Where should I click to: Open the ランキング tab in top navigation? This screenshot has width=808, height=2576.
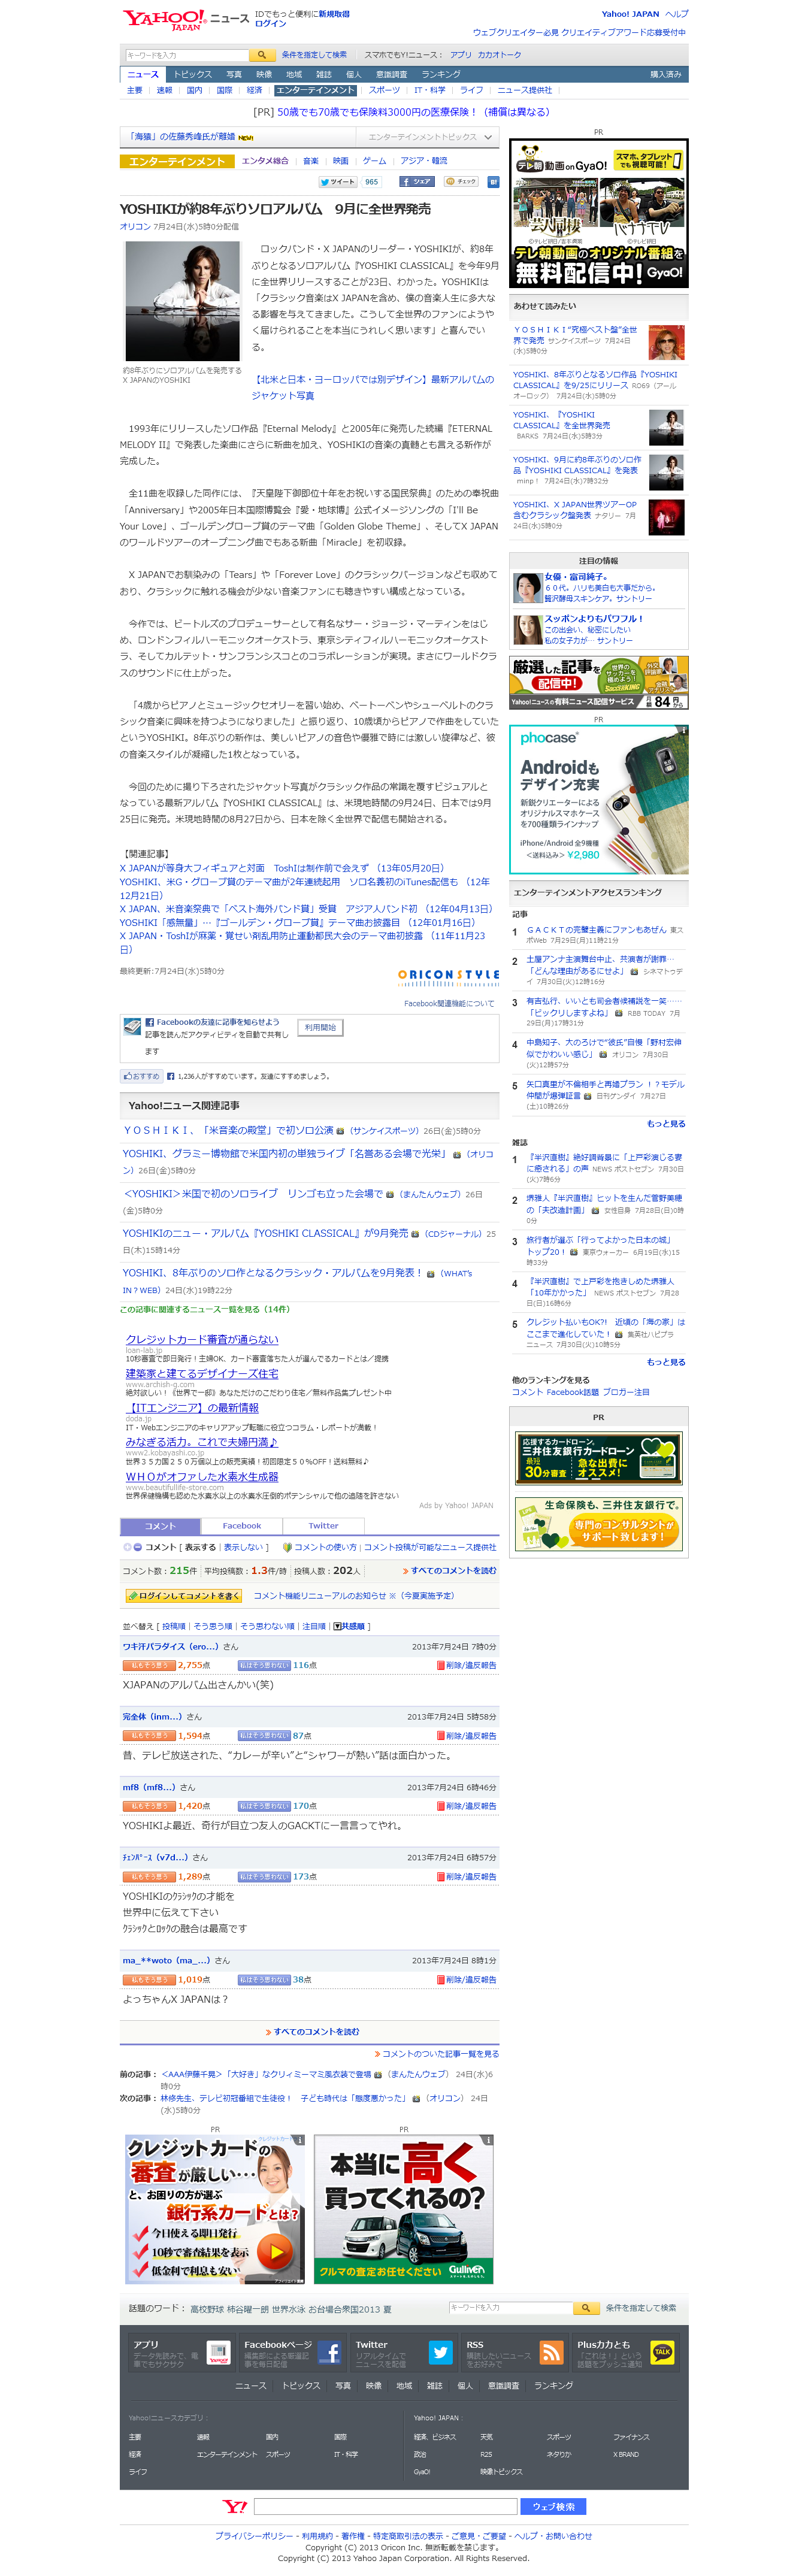(x=441, y=75)
